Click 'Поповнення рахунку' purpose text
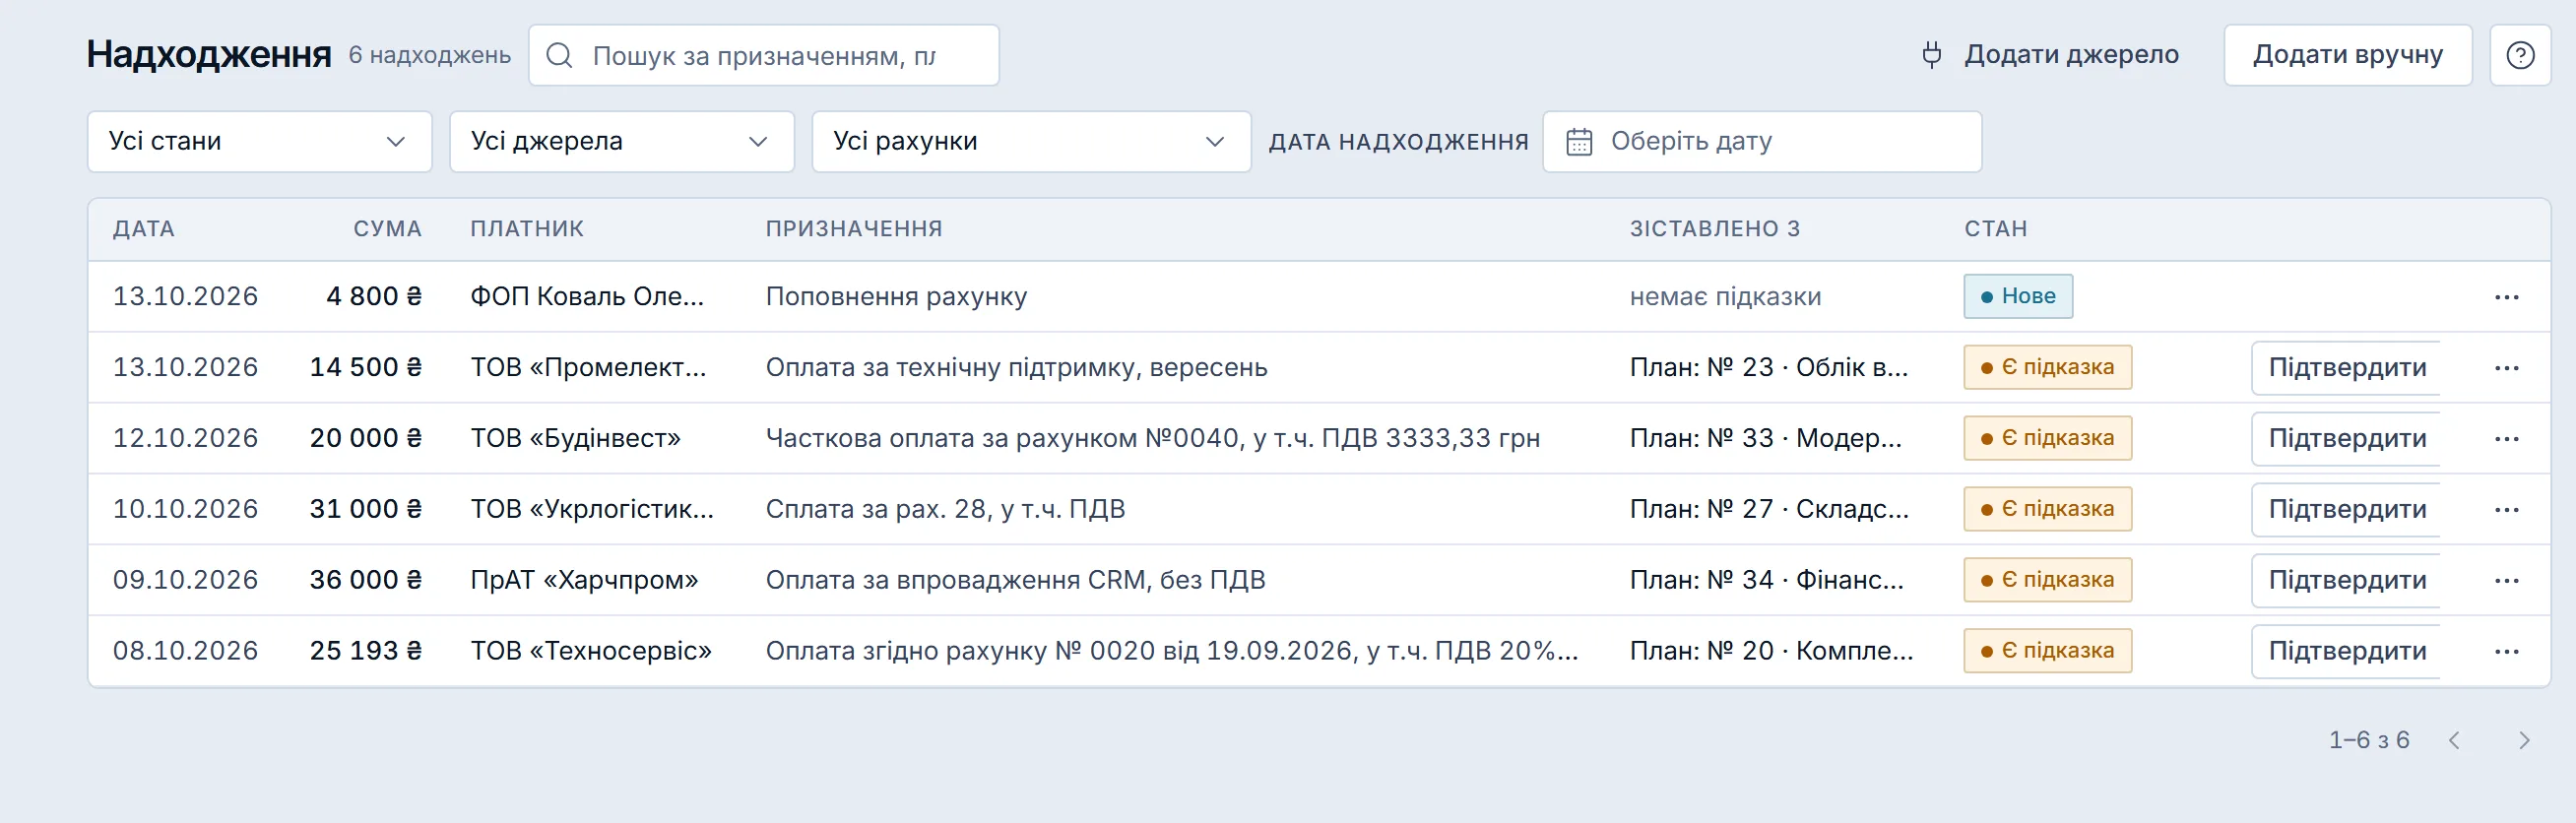This screenshot has width=2576, height=823. coord(896,297)
